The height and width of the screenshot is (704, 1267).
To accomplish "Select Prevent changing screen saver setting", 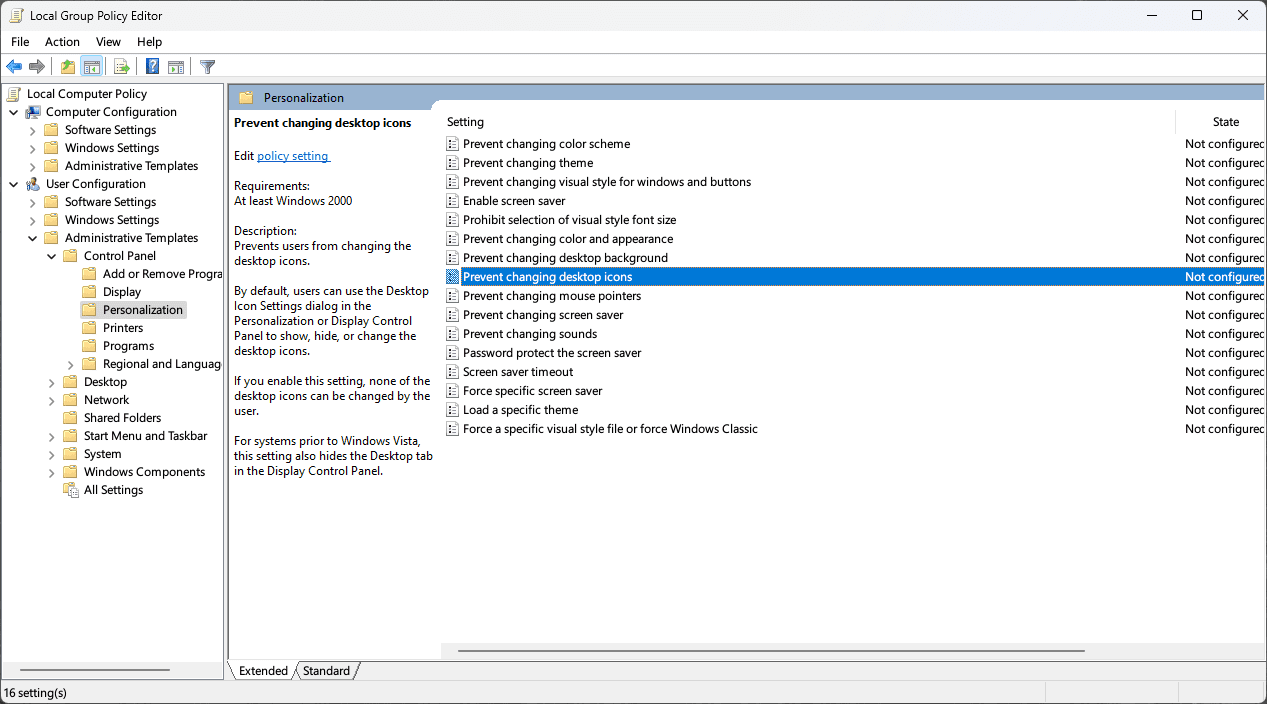I will pyautogui.click(x=543, y=315).
